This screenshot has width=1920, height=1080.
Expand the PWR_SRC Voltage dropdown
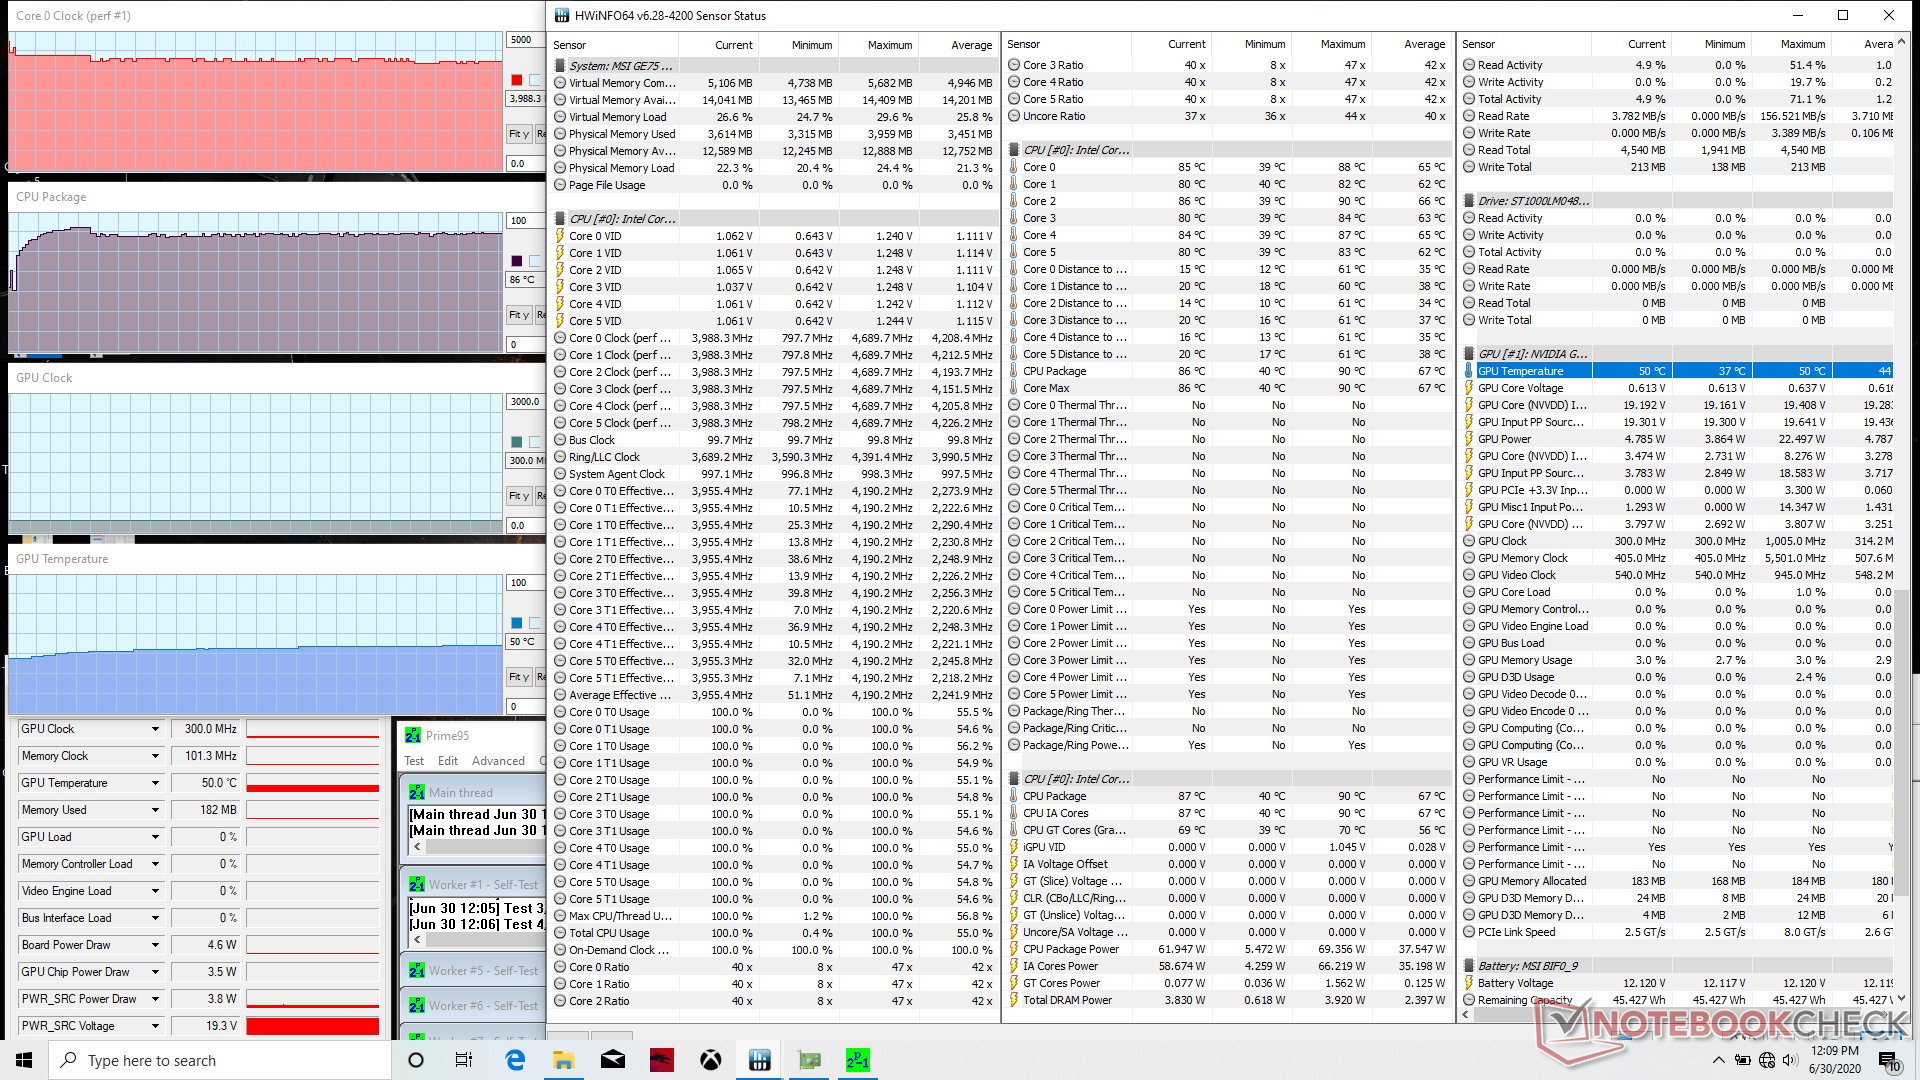[x=155, y=1026]
